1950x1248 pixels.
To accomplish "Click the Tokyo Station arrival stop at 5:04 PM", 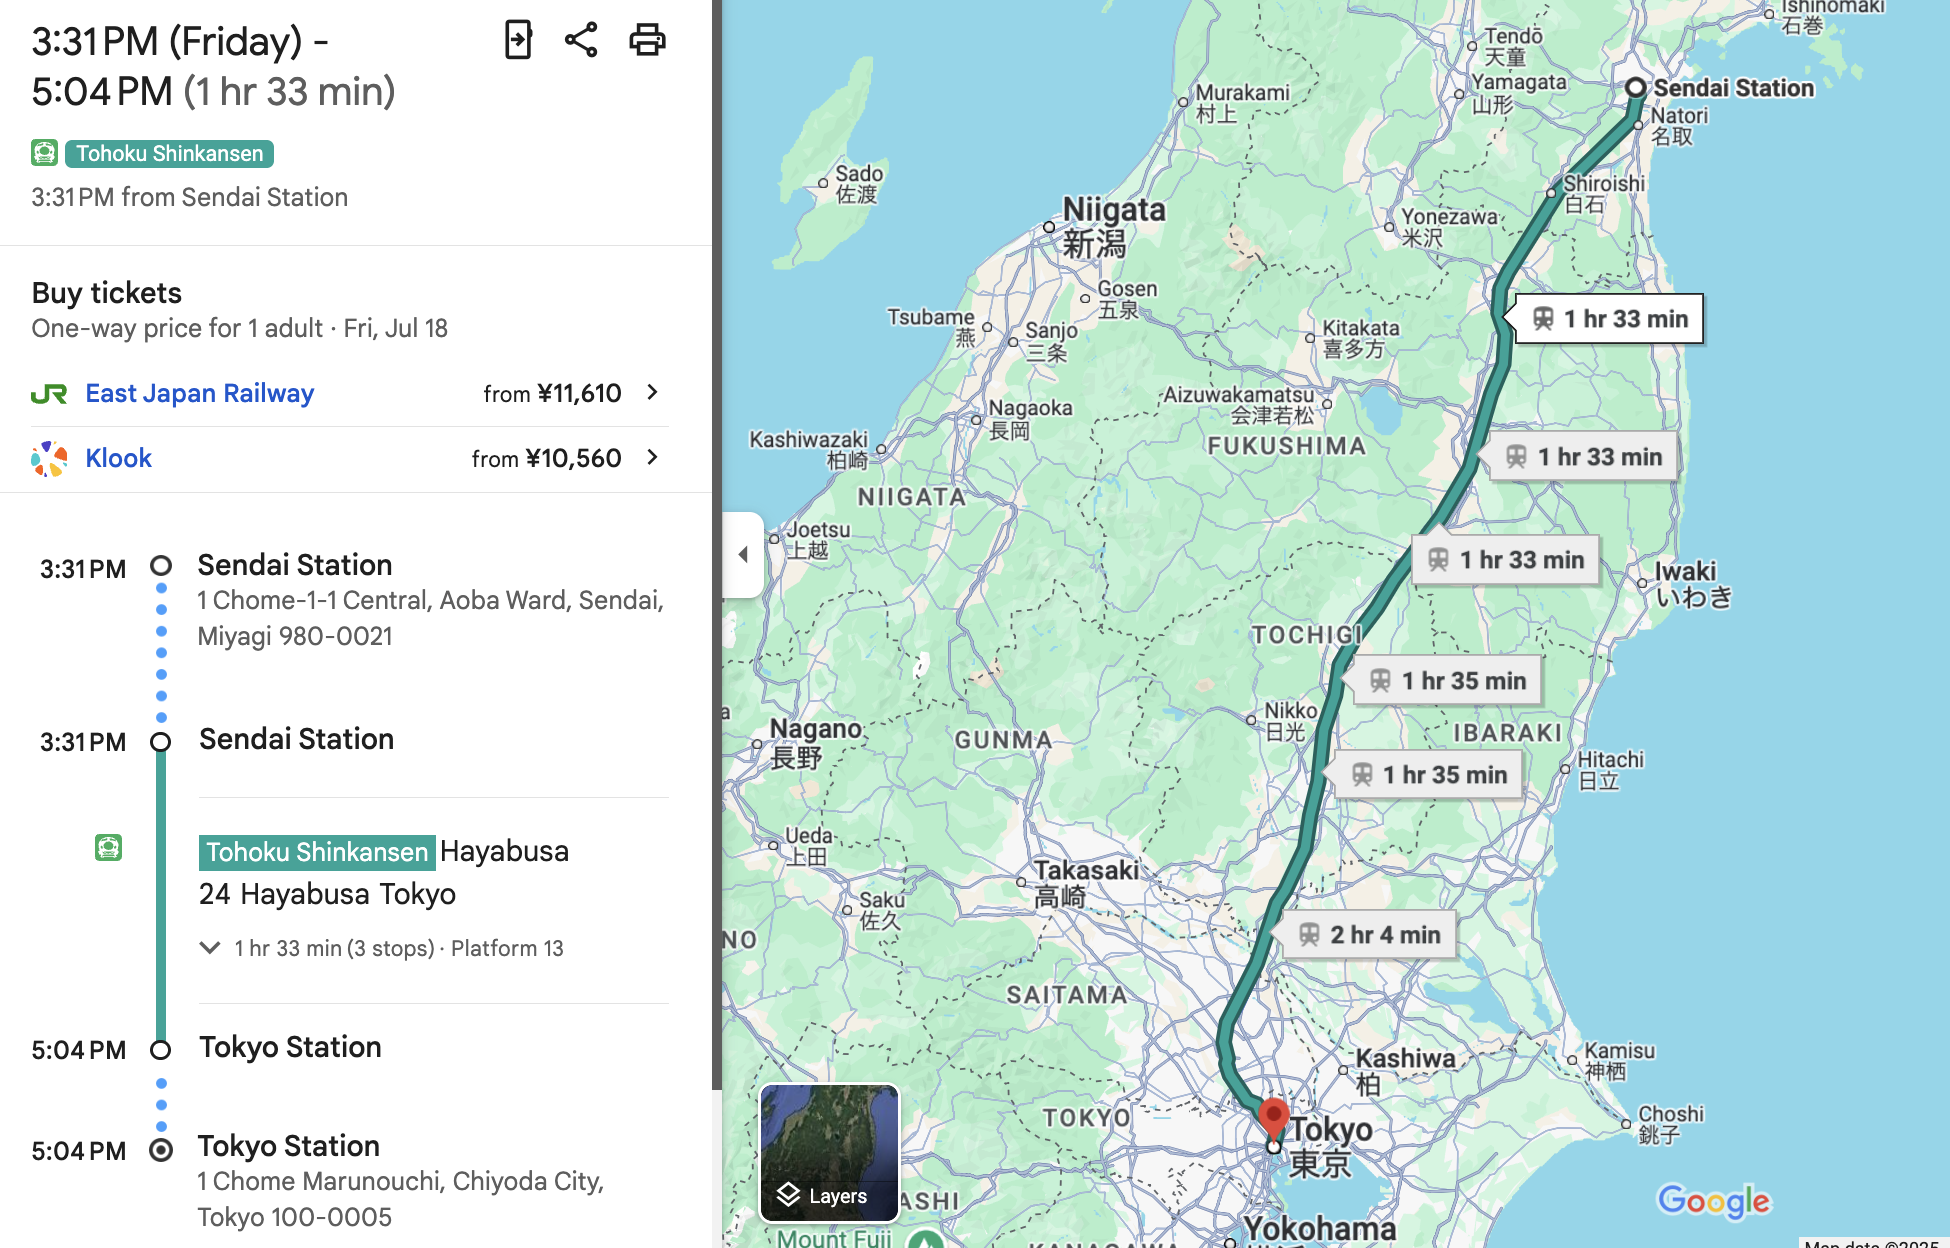I will [290, 1047].
